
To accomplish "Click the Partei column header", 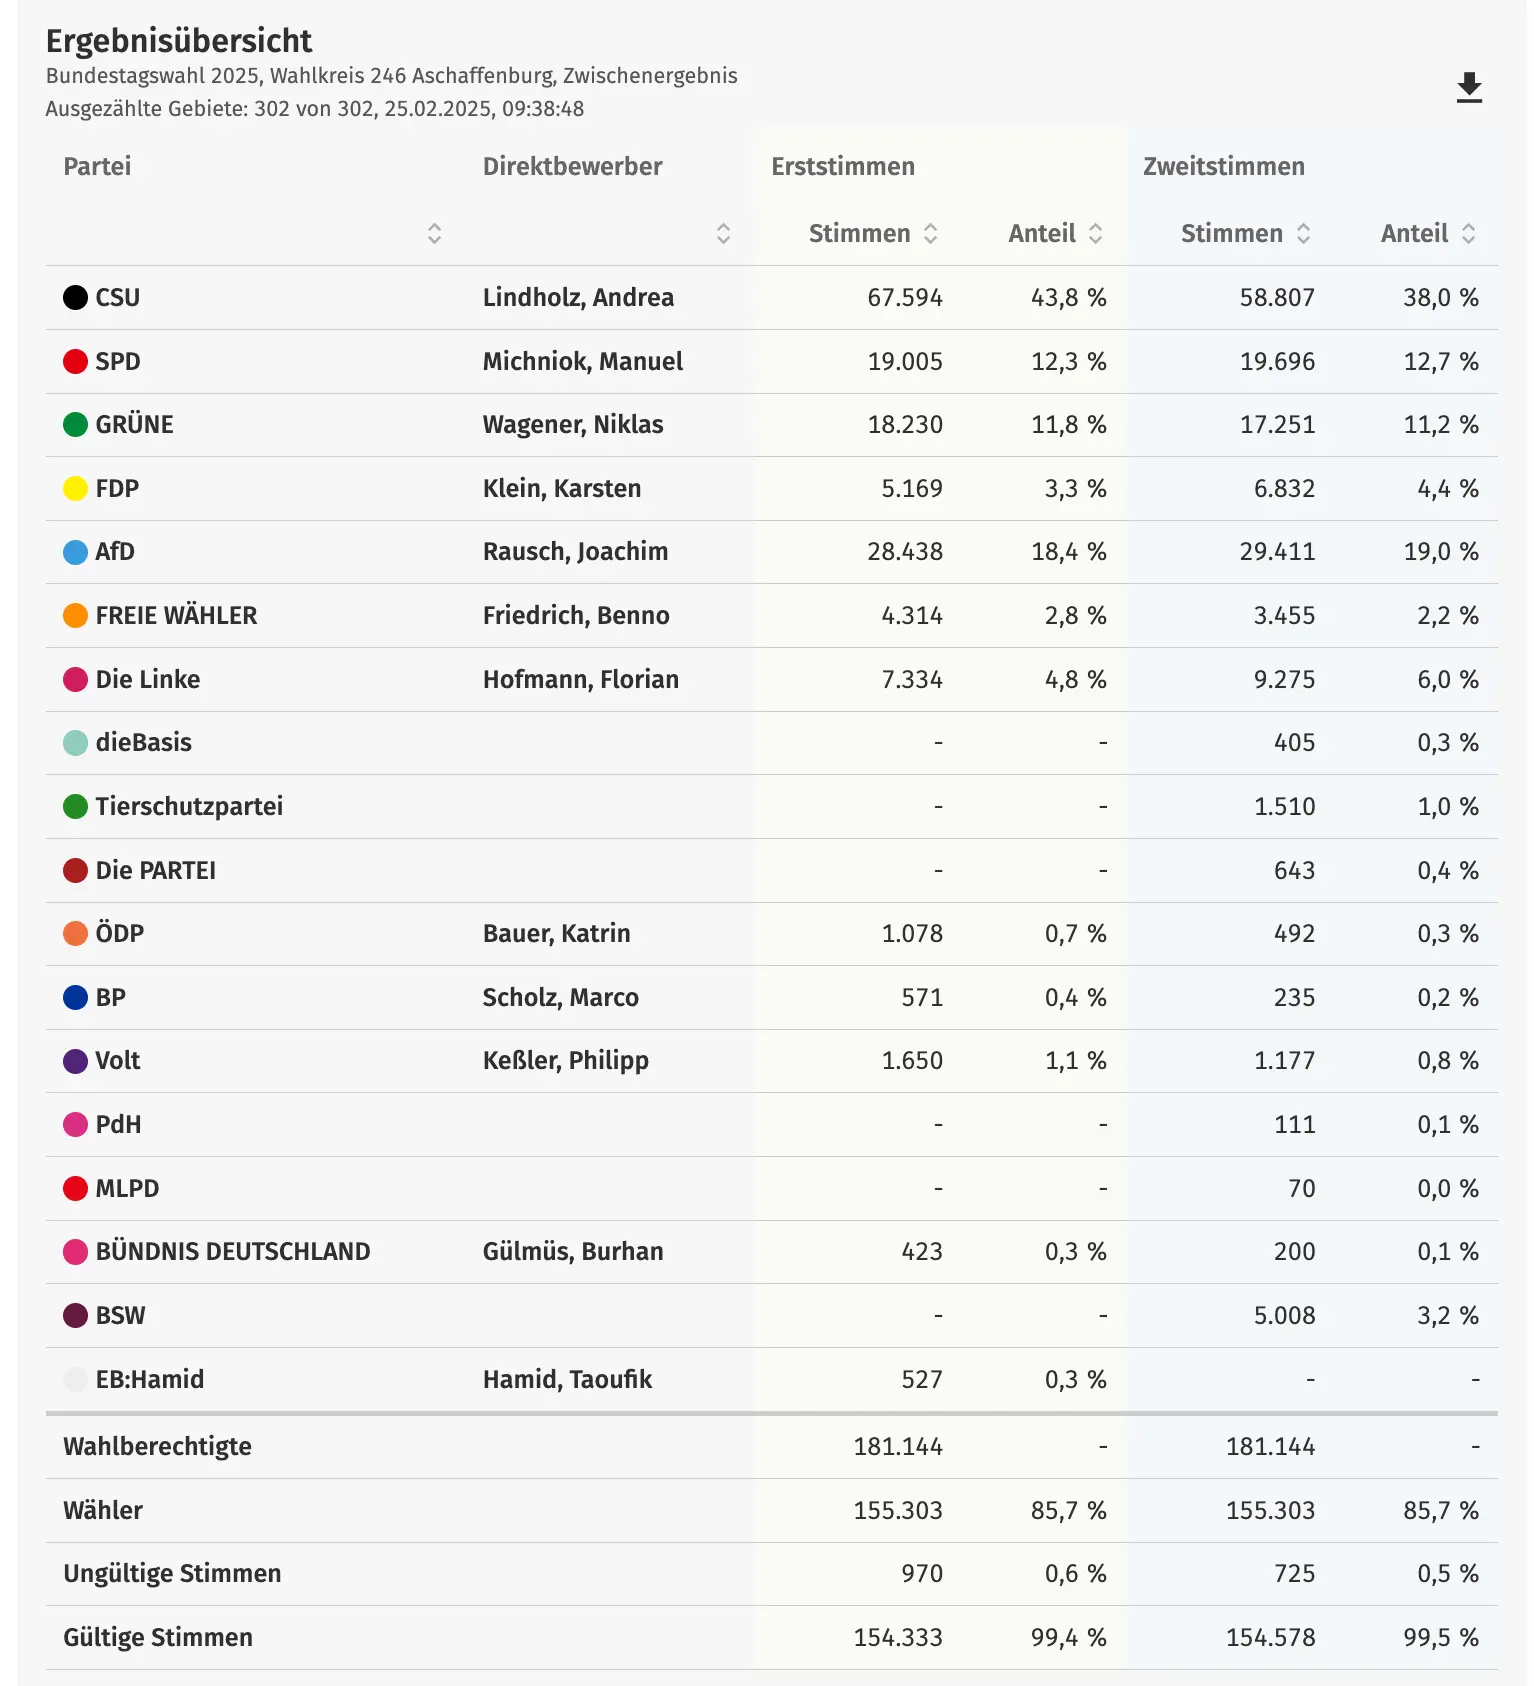I will click(97, 166).
